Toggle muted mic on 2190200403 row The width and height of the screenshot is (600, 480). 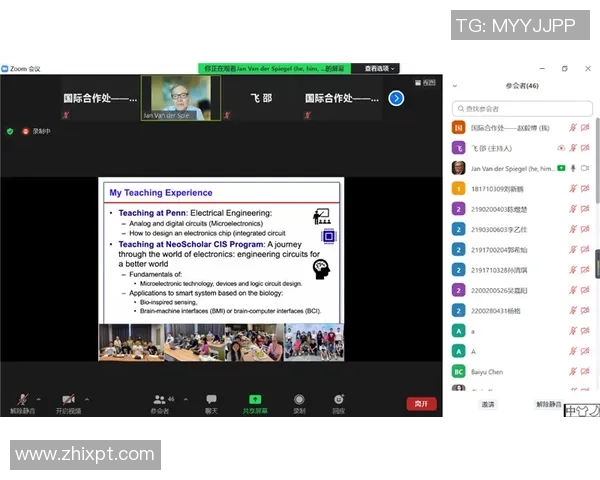(x=573, y=209)
